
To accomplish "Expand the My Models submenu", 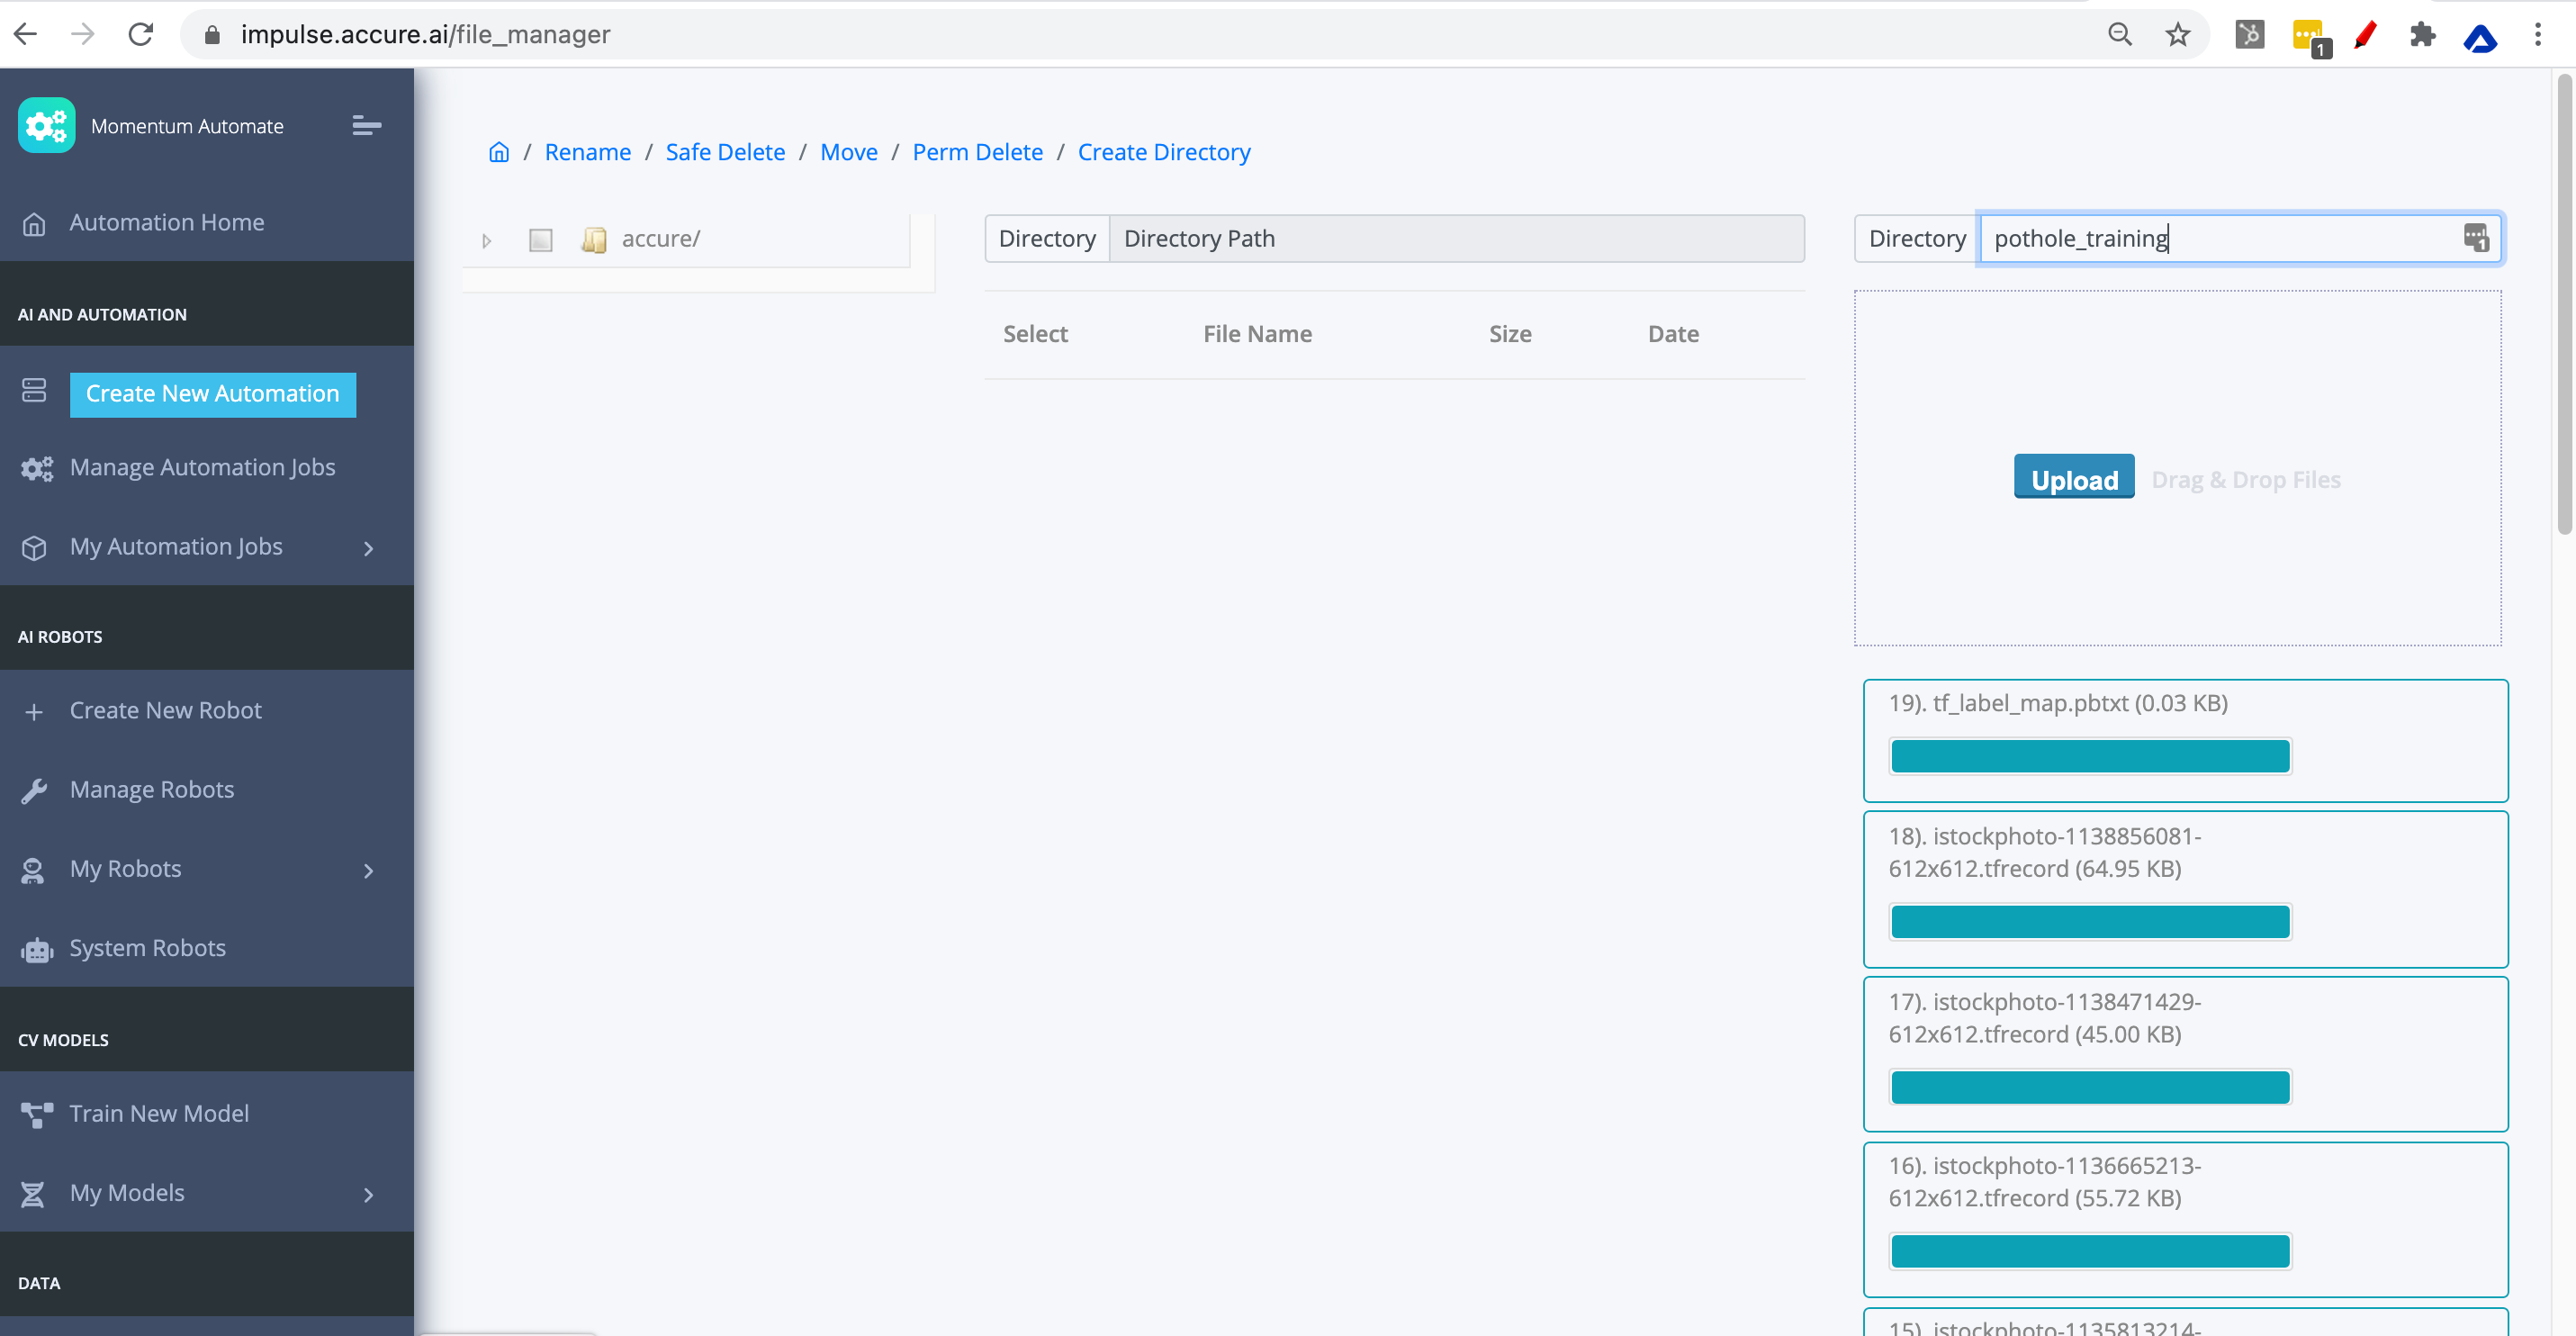I will point(368,1194).
